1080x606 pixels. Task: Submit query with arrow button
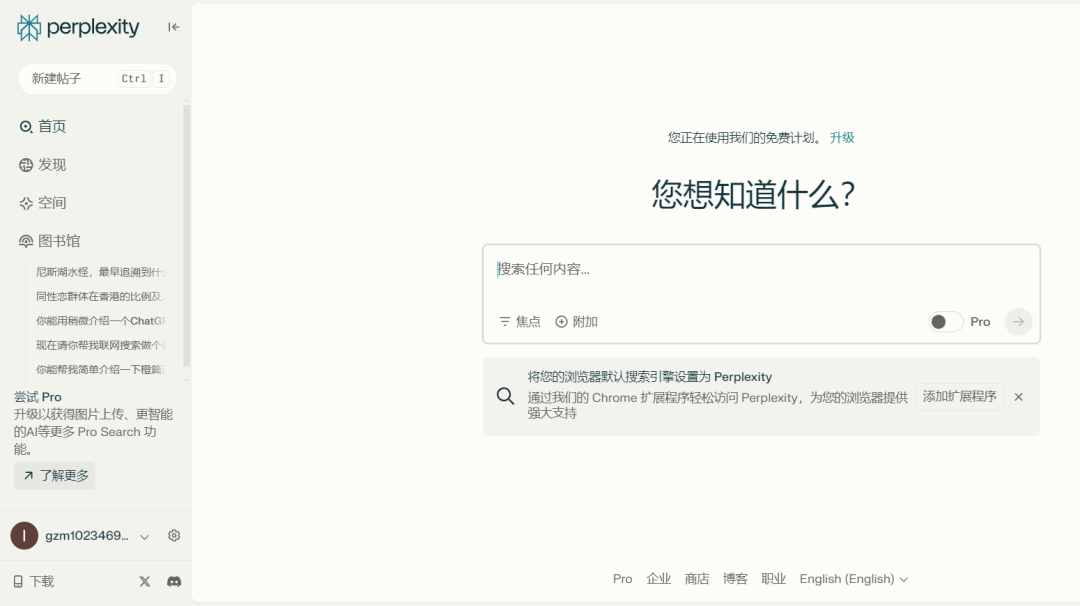[x=1018, y=322]
